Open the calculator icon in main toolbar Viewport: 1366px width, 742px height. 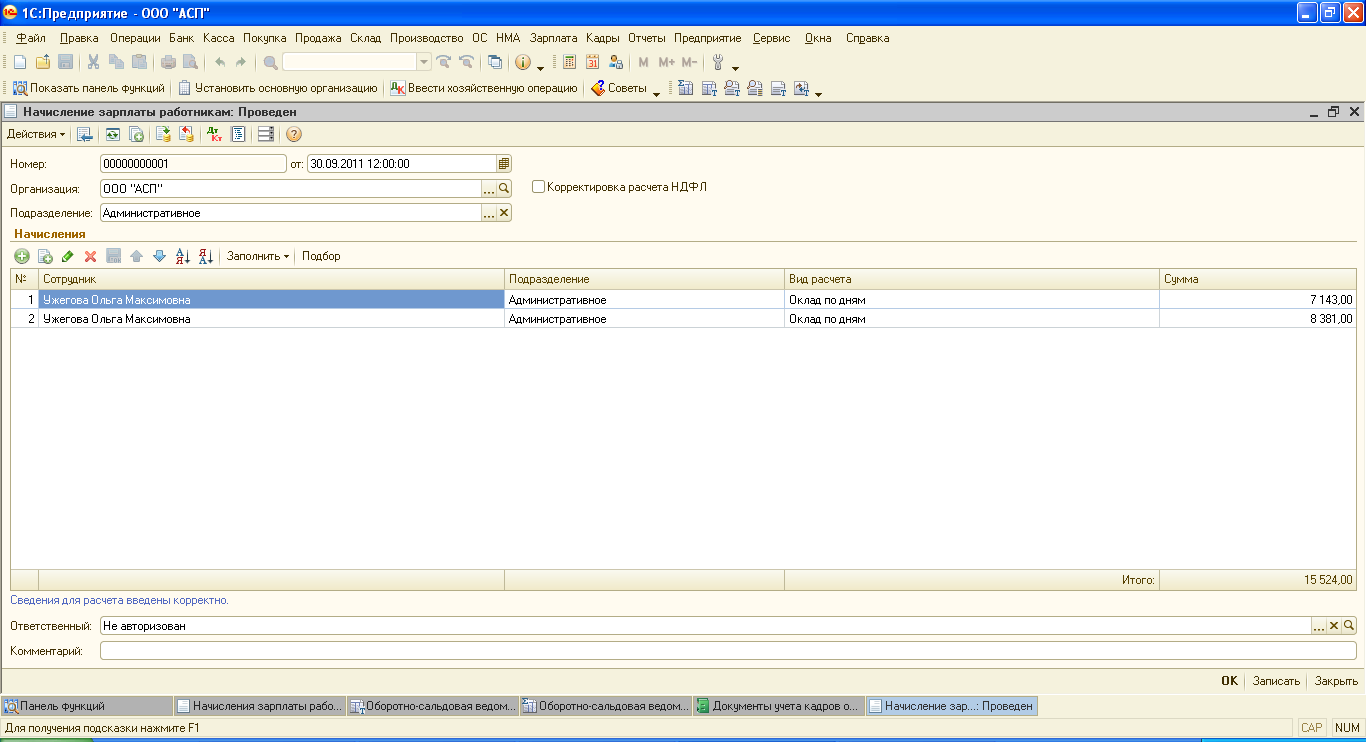point(570,62)
